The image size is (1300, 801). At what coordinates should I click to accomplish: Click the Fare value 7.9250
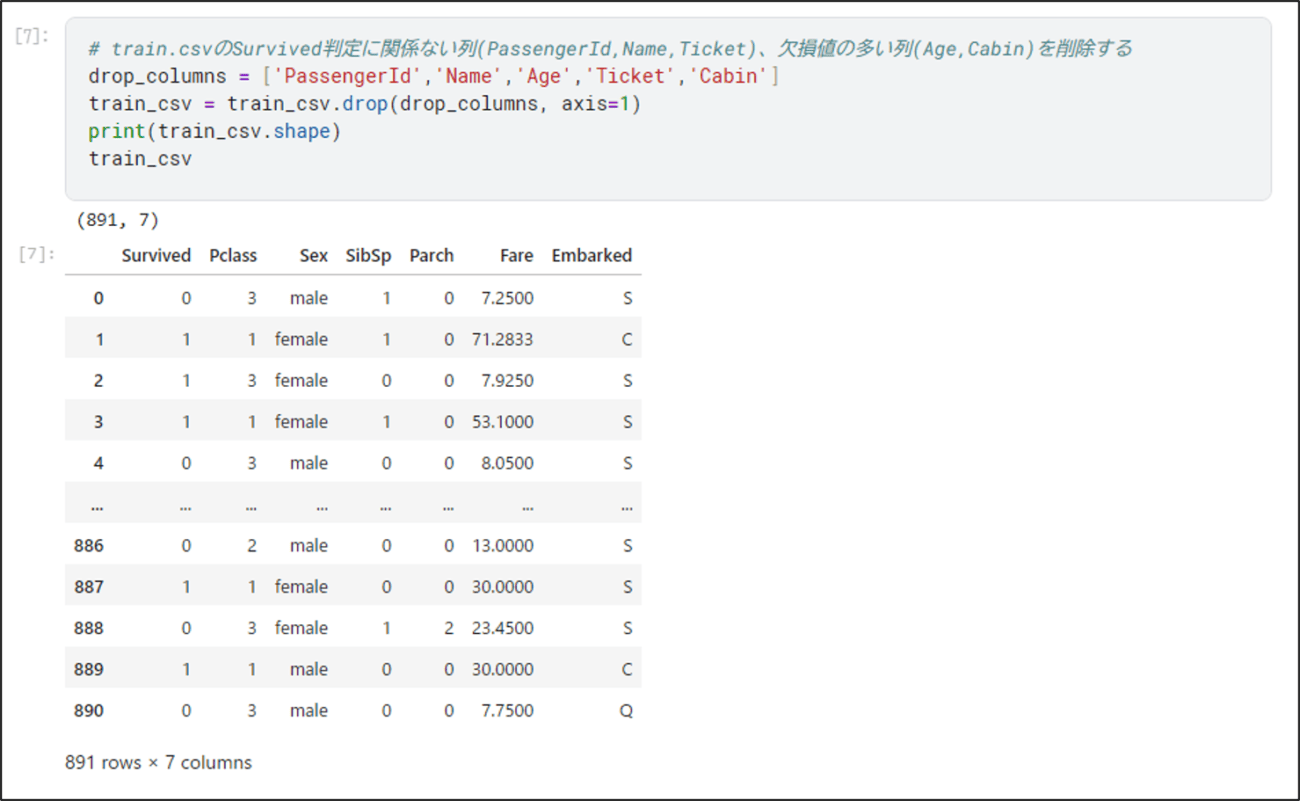pyautogui.click(x=507, y=380)
